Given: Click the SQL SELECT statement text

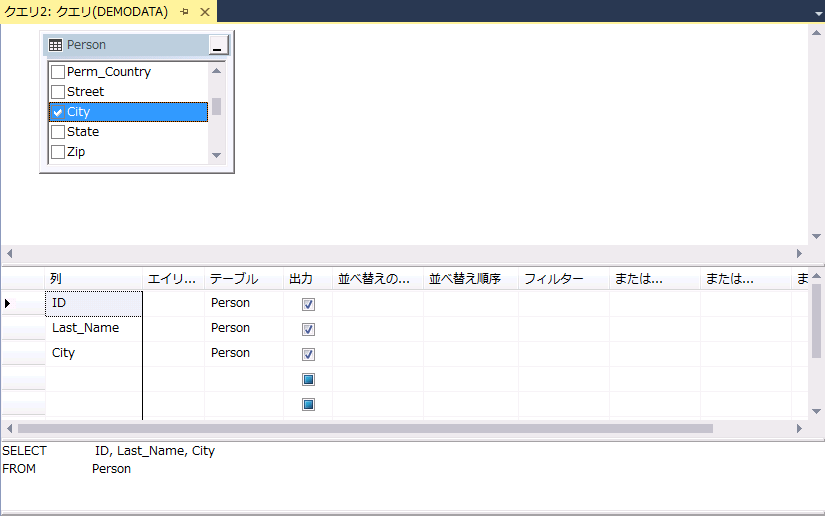Looking at the screenshot, I should click(x=154, y=451).
